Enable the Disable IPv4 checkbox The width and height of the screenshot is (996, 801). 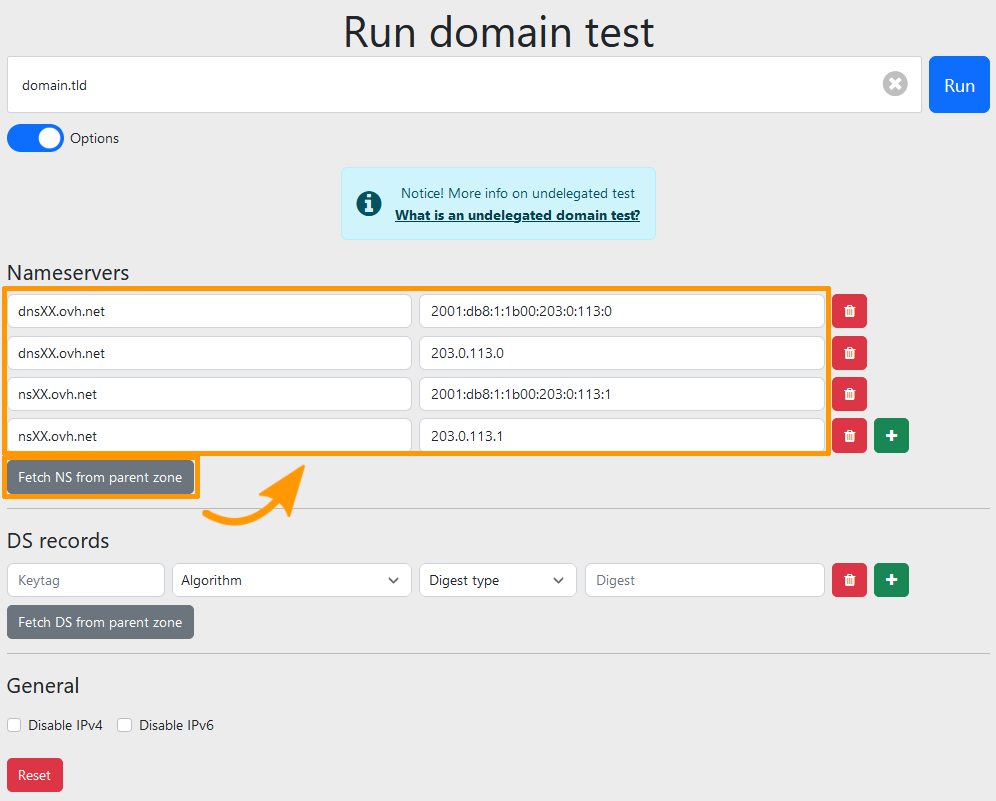click(x=14, y=725)
